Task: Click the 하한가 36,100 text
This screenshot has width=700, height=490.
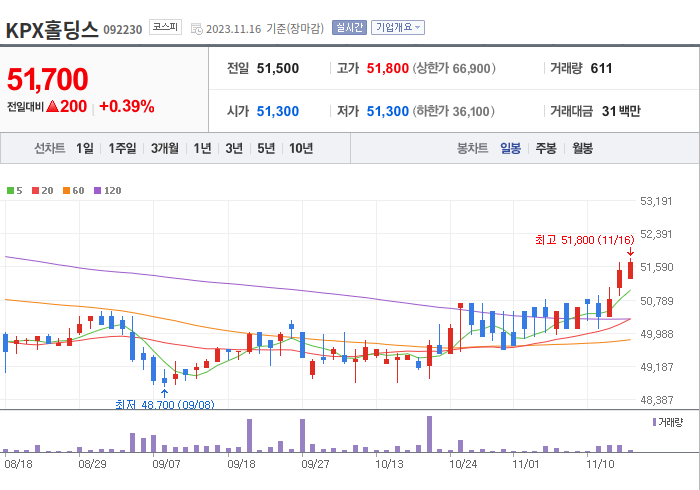Action: [453, 111]
